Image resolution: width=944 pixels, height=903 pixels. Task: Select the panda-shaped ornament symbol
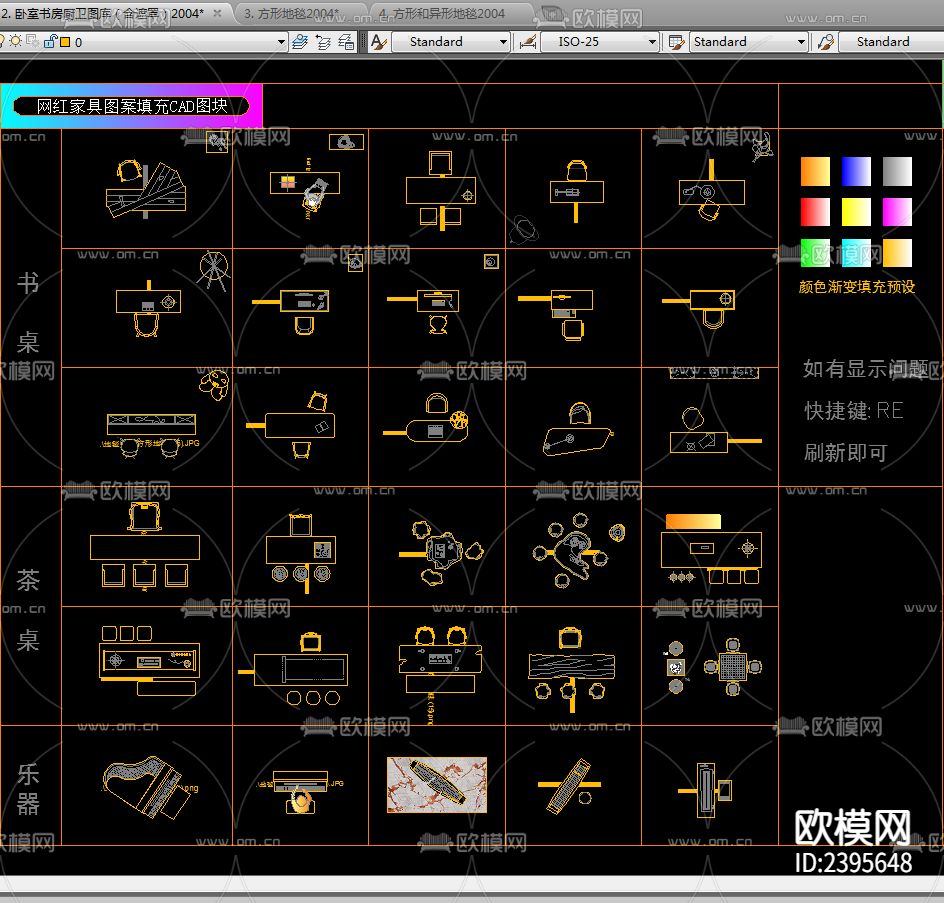point(214,385)
